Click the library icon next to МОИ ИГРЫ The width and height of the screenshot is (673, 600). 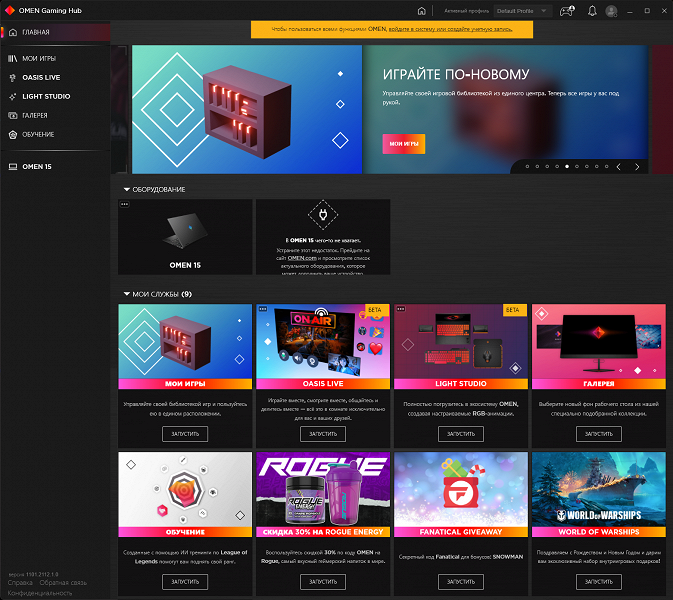[12, 58]
